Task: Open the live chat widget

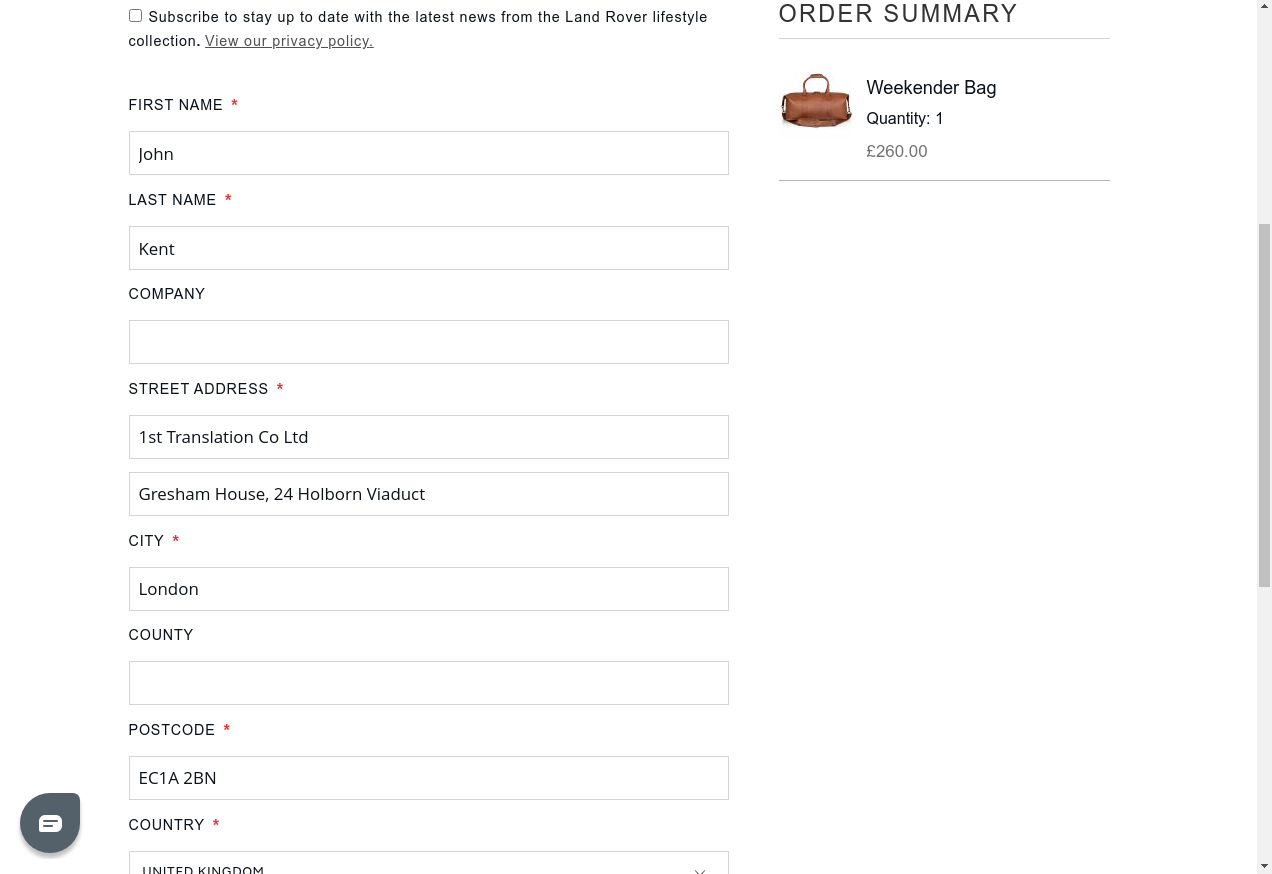Action: [50, 822]
